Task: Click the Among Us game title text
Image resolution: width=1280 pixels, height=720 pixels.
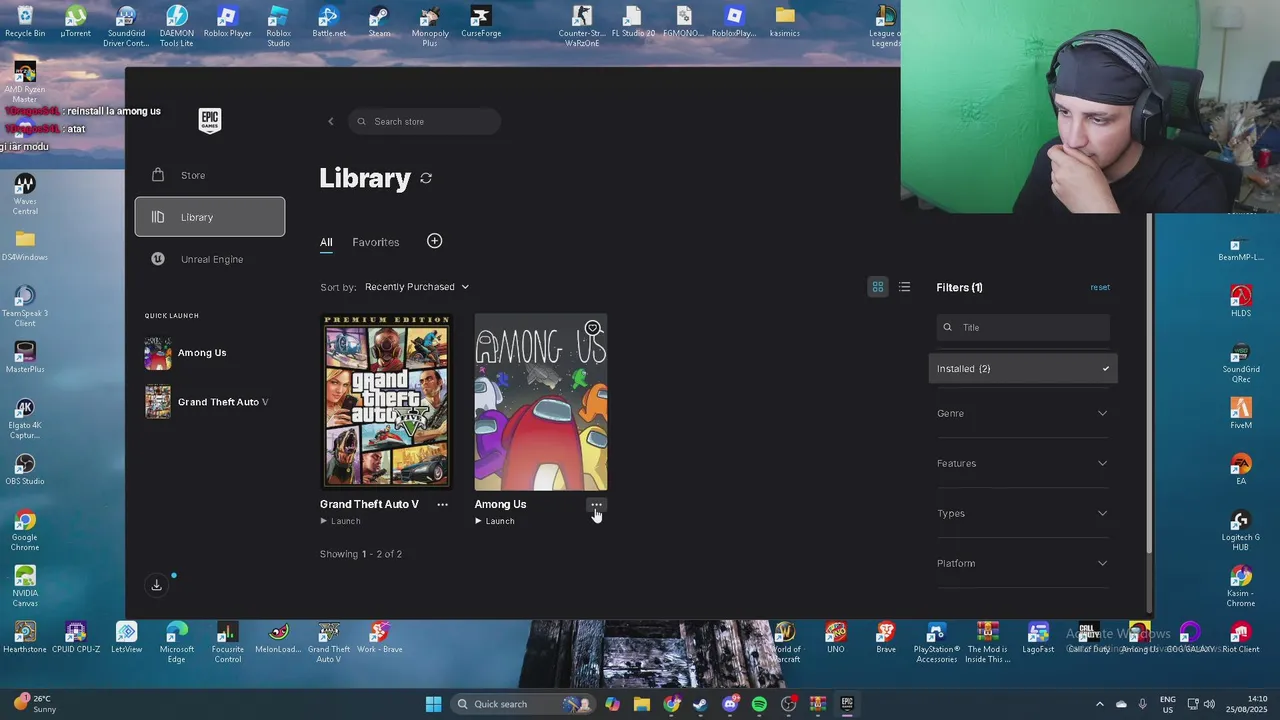Action: click(500, 504)
